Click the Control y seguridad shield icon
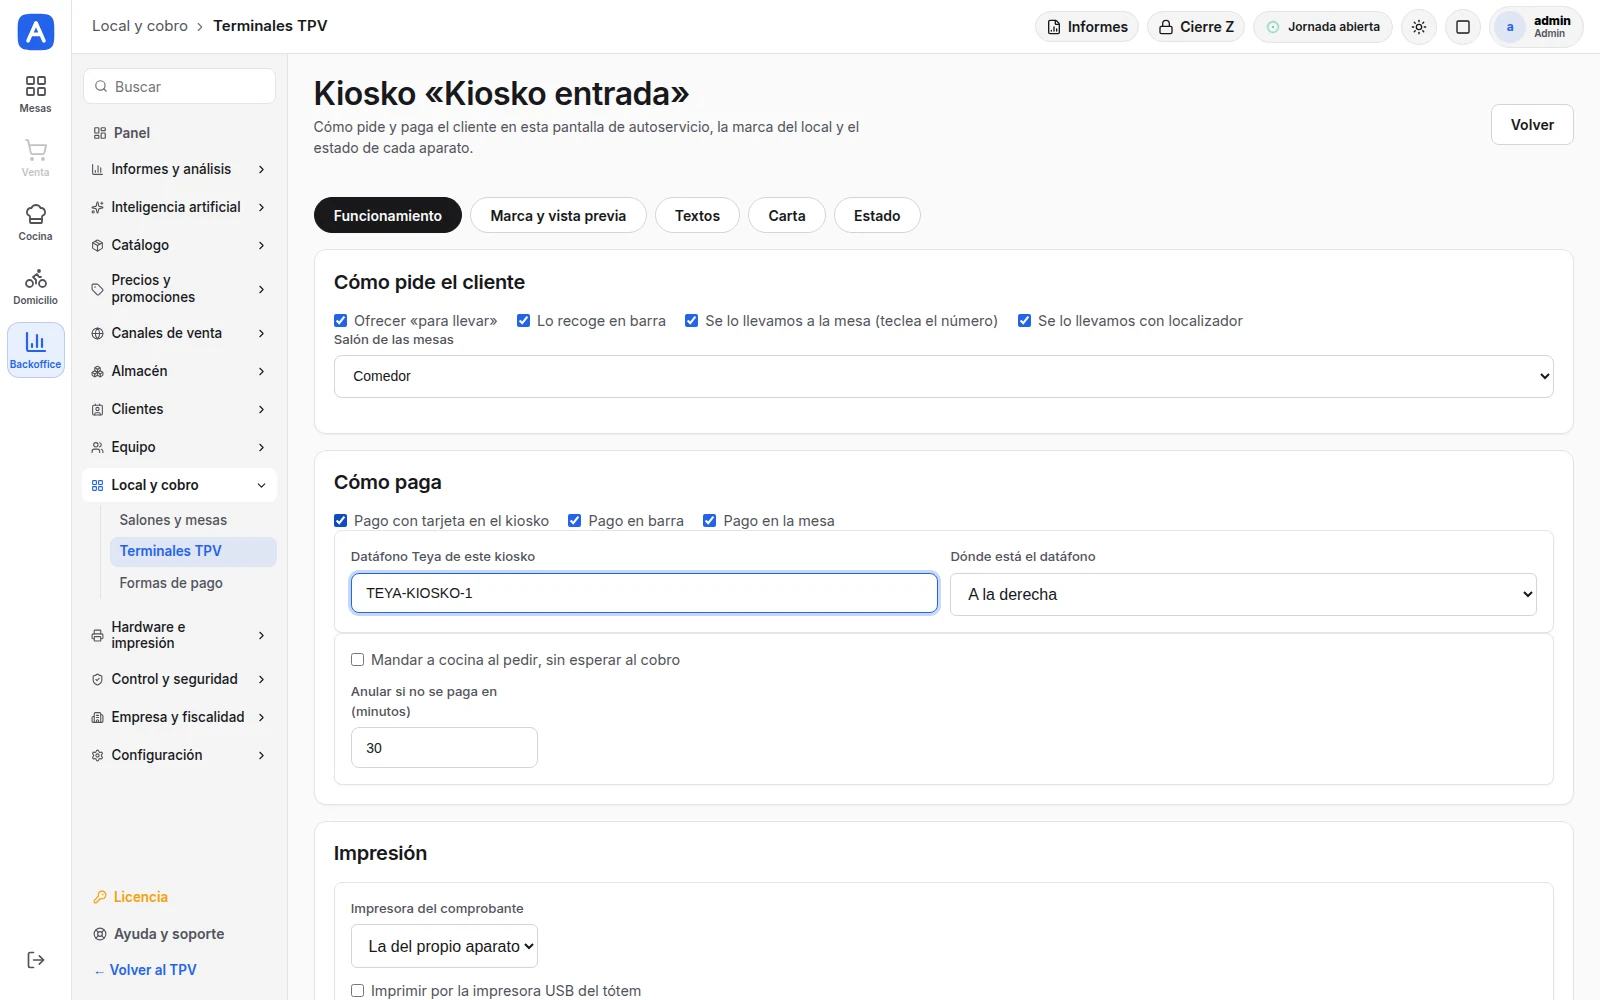 coord(97,680)
